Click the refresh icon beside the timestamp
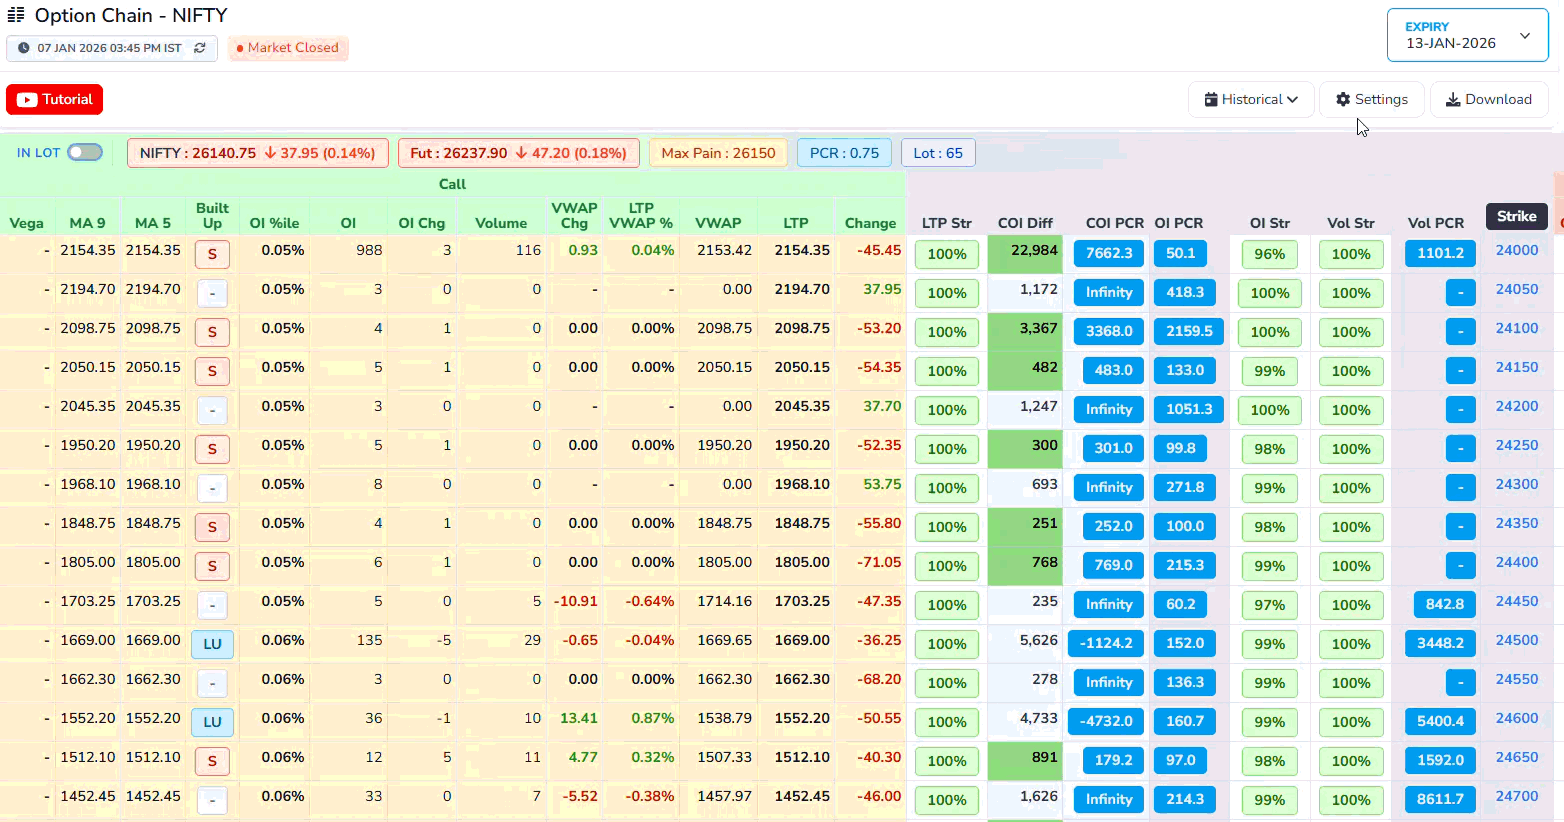This screenshot has height=822, width=1564. (200, 48)
